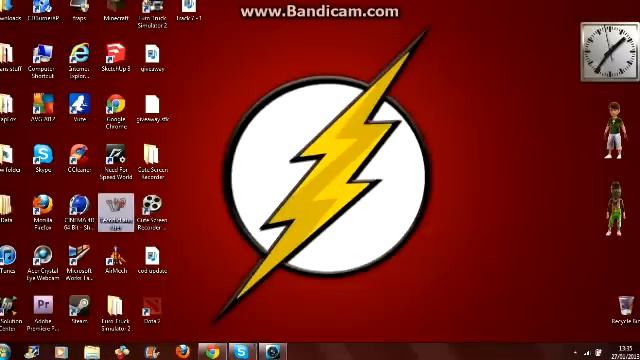Open Windows Explorer folder in the taskbar
Image resolution: width=640 pixels, height=360 pixels.
click(x=92, y=352)
